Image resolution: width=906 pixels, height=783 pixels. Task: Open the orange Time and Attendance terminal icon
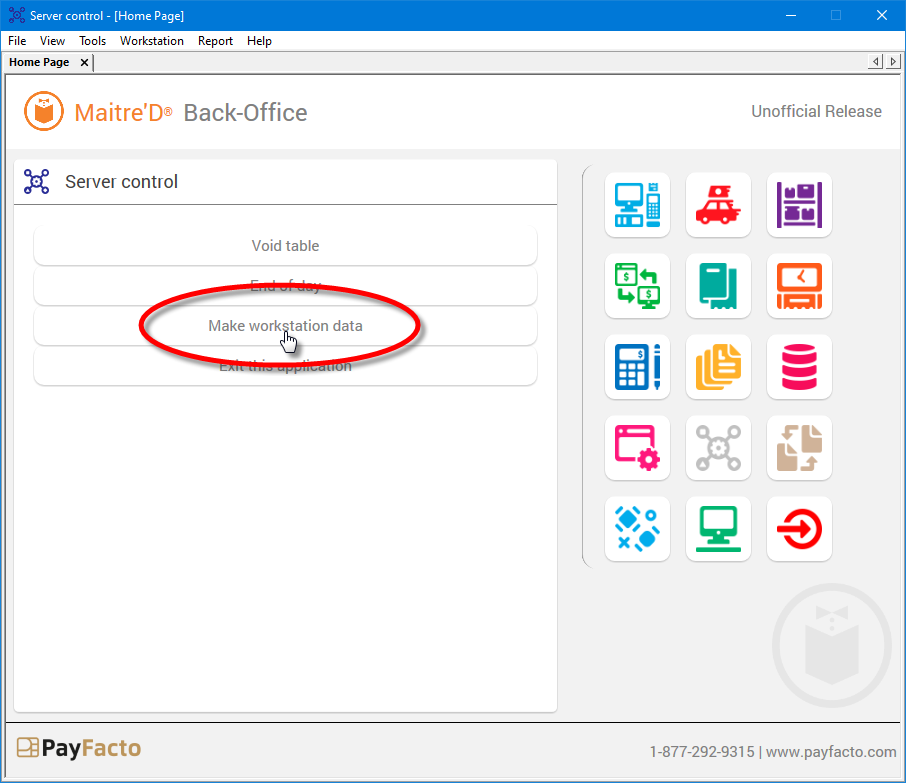point(798,286)
